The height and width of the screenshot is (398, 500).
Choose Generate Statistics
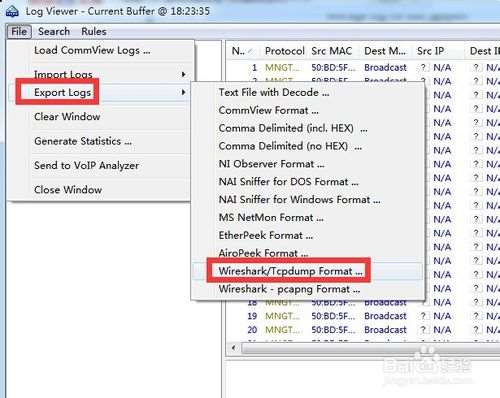point(83,141)
